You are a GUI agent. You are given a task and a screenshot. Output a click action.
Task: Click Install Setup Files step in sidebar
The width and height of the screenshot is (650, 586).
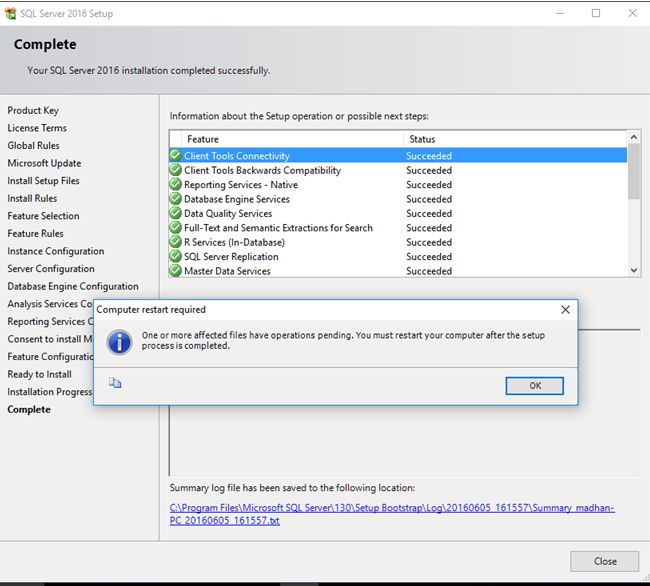43,181
